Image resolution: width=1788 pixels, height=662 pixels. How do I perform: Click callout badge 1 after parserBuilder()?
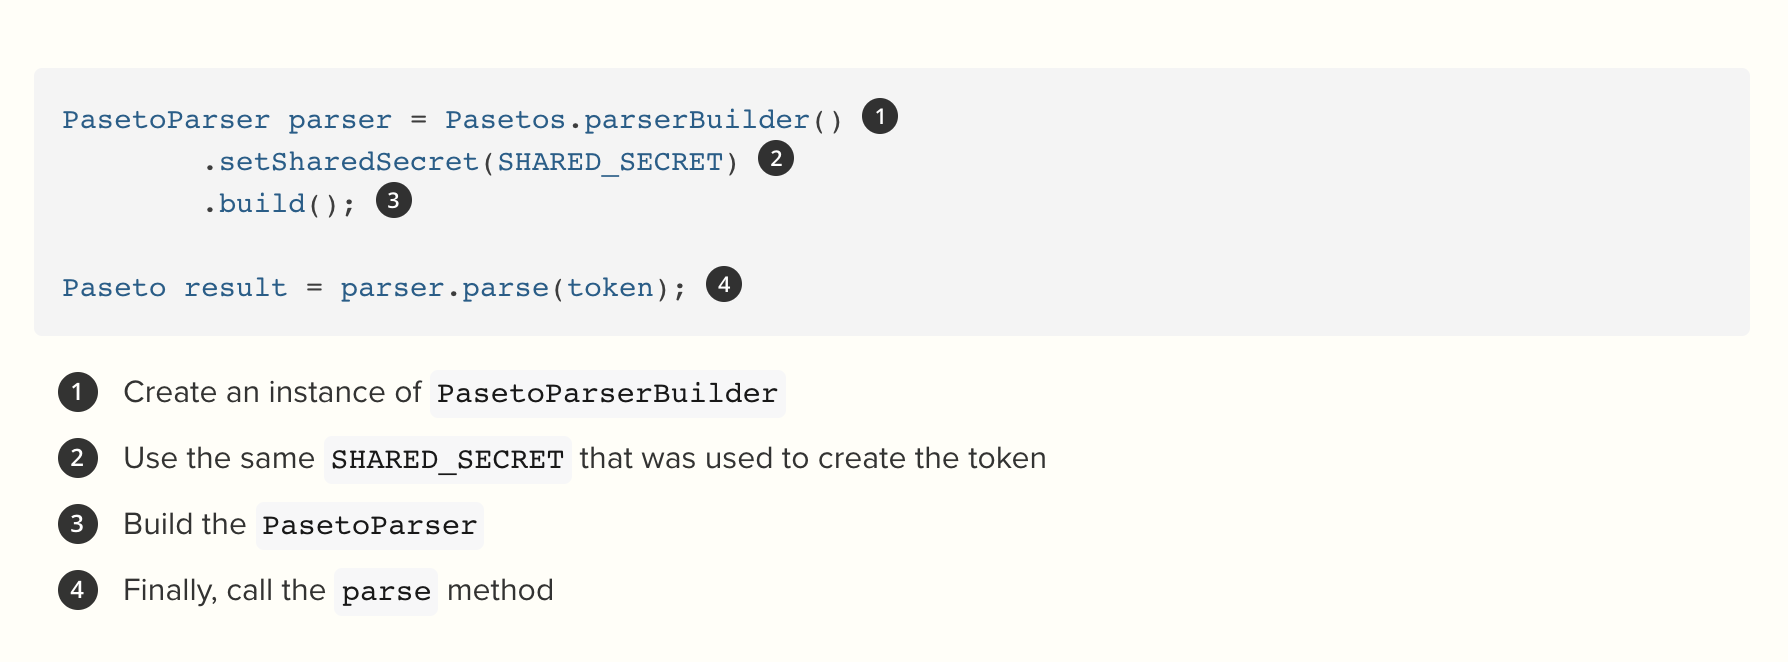tap(880, 117)
